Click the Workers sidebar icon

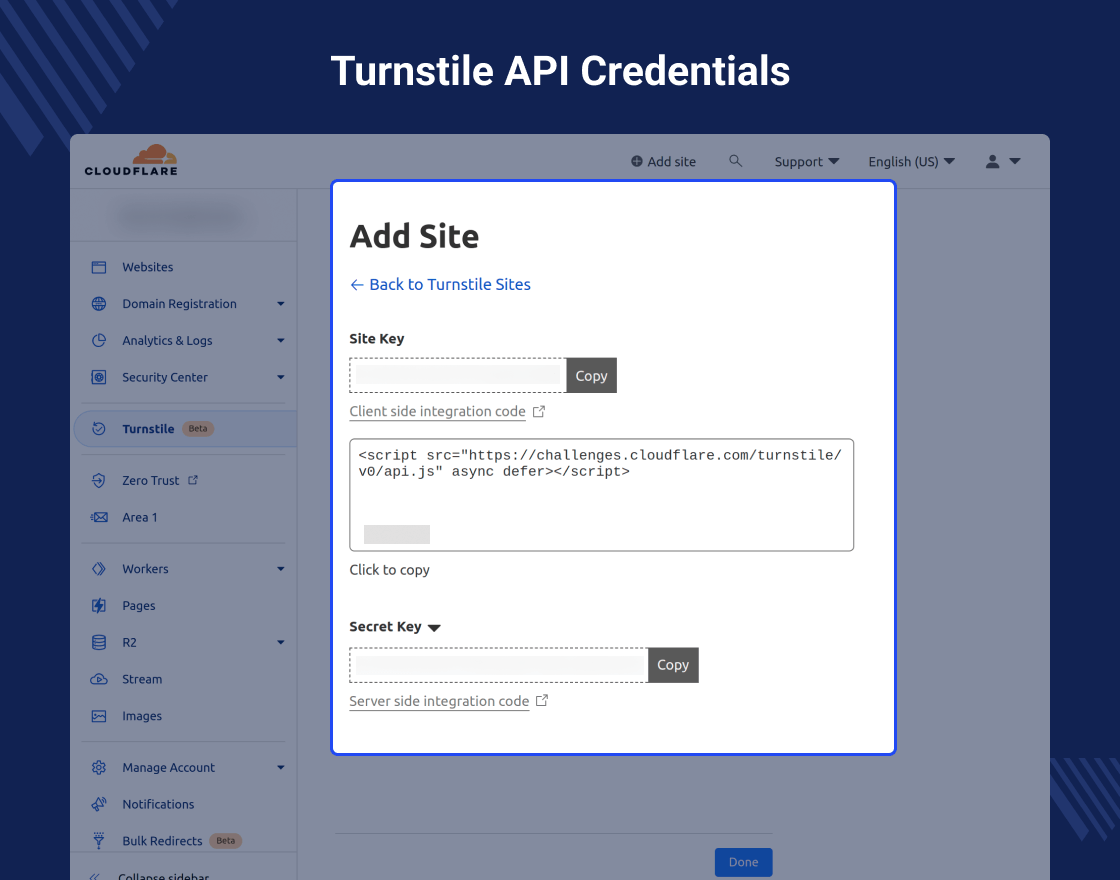(x=99, y=569)
